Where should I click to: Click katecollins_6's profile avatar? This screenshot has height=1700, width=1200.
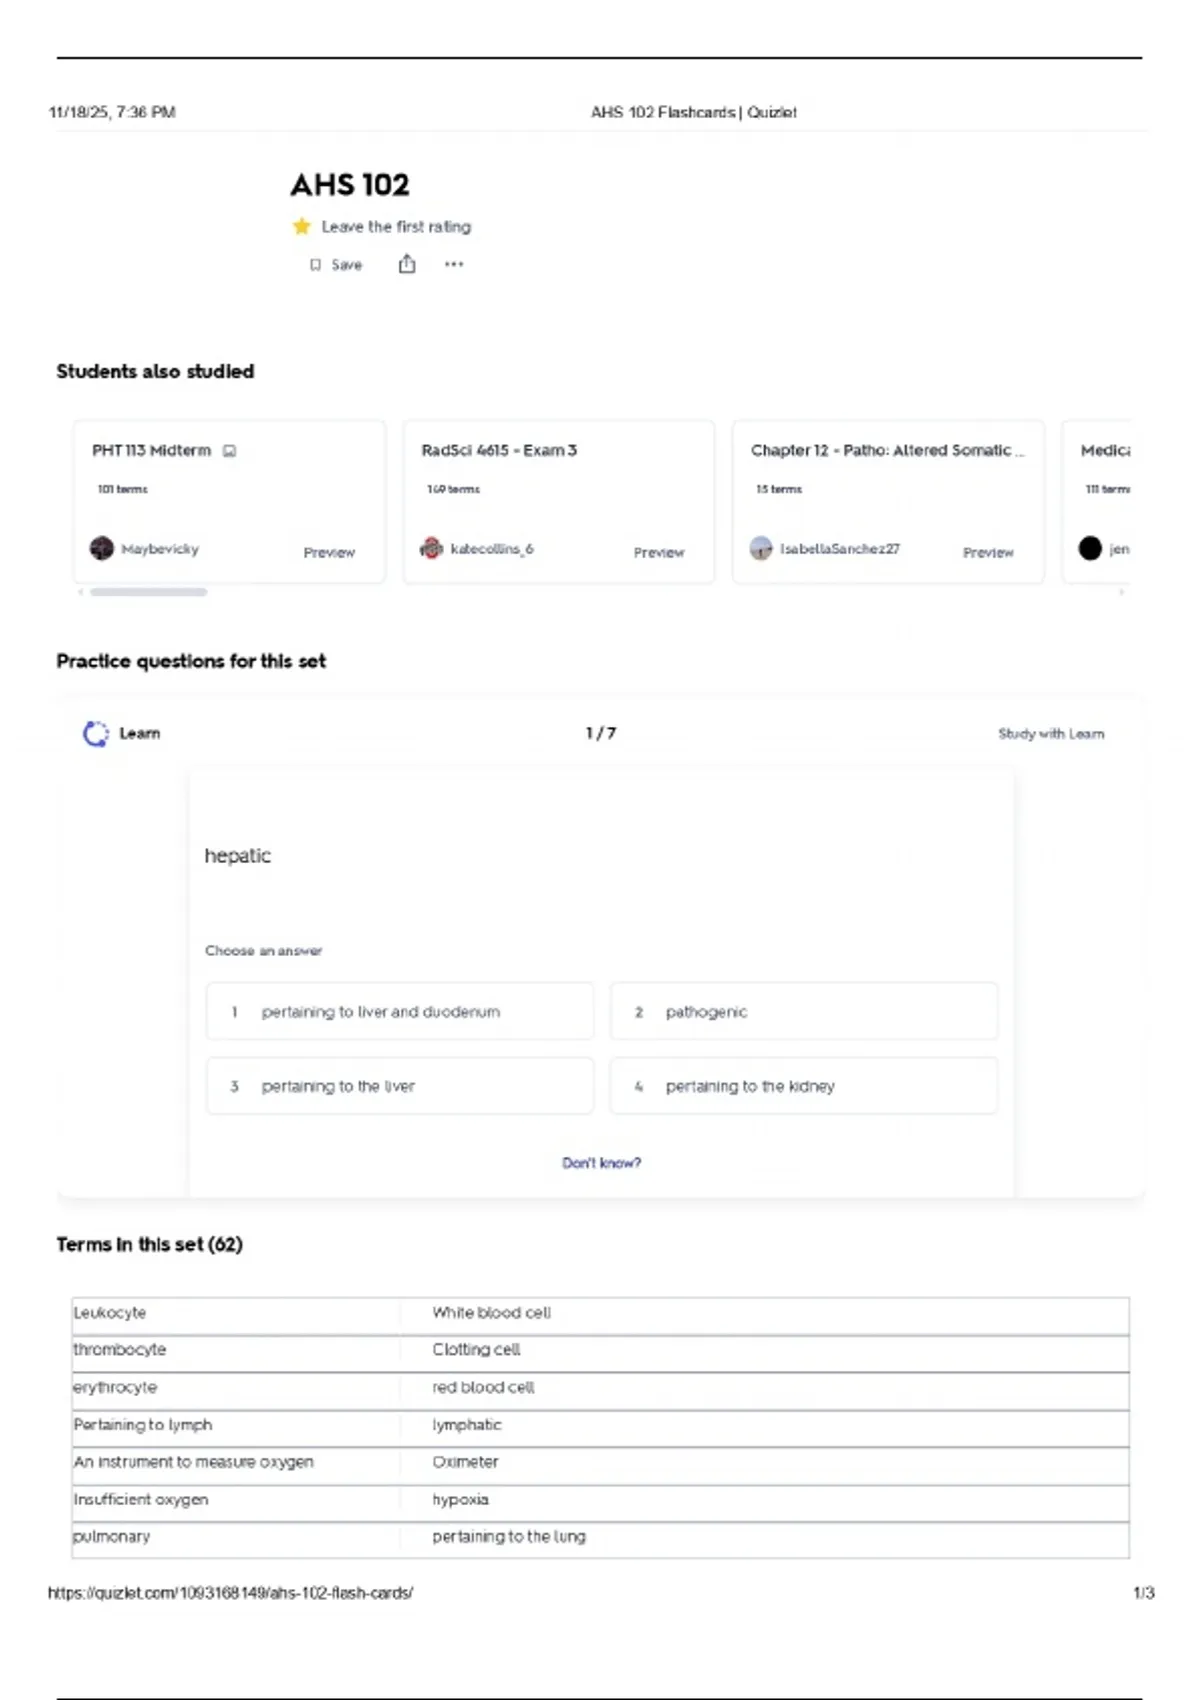(431, 548)
